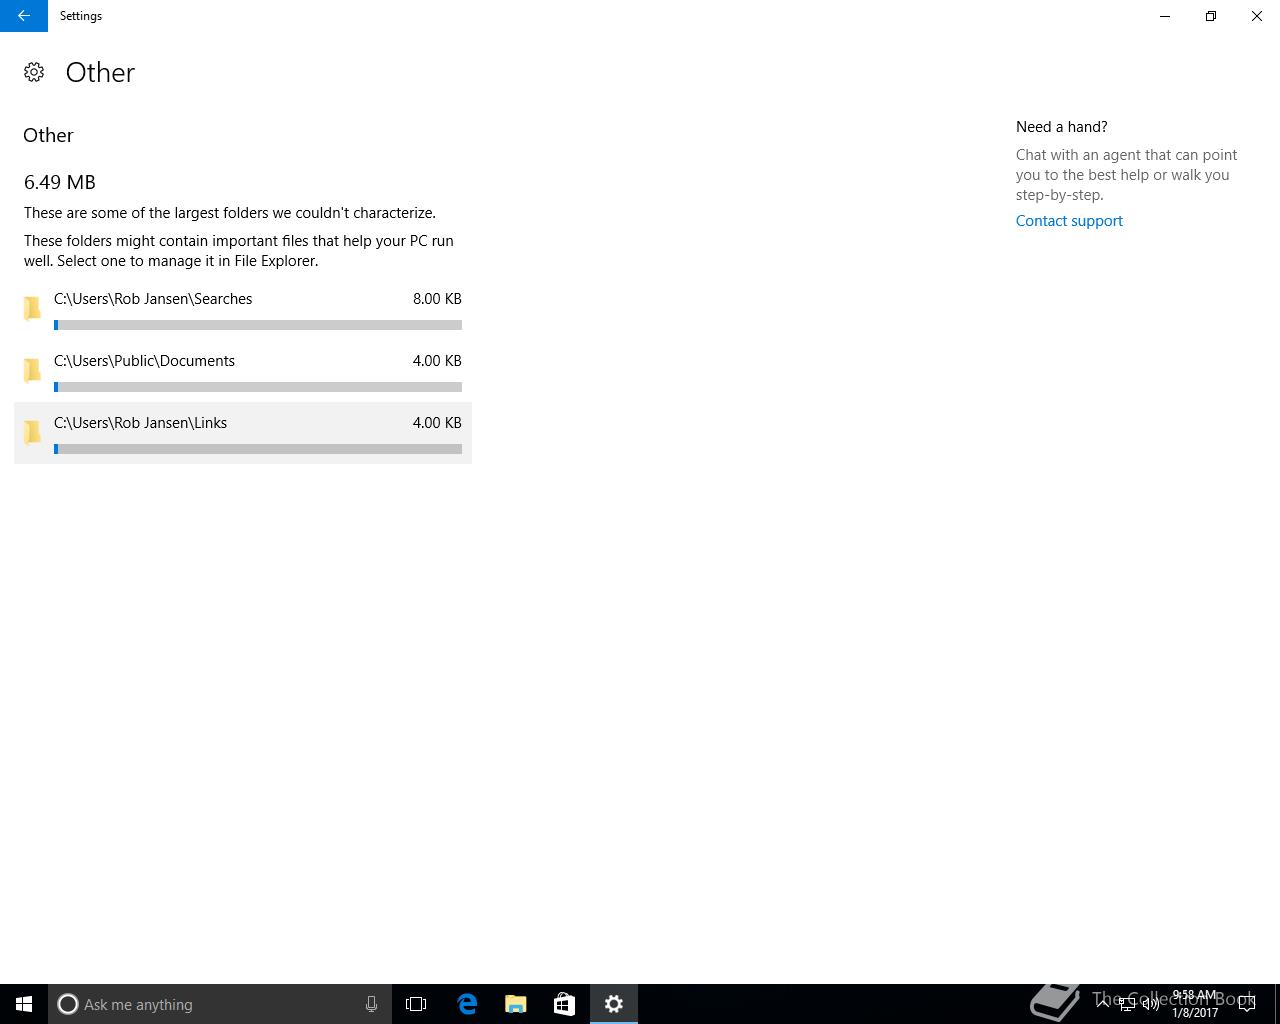Open the C:\Users\Rob Jansen\Searches folder entry
The height and width of the screenshot is (1024, 1280).
[243, 309]
